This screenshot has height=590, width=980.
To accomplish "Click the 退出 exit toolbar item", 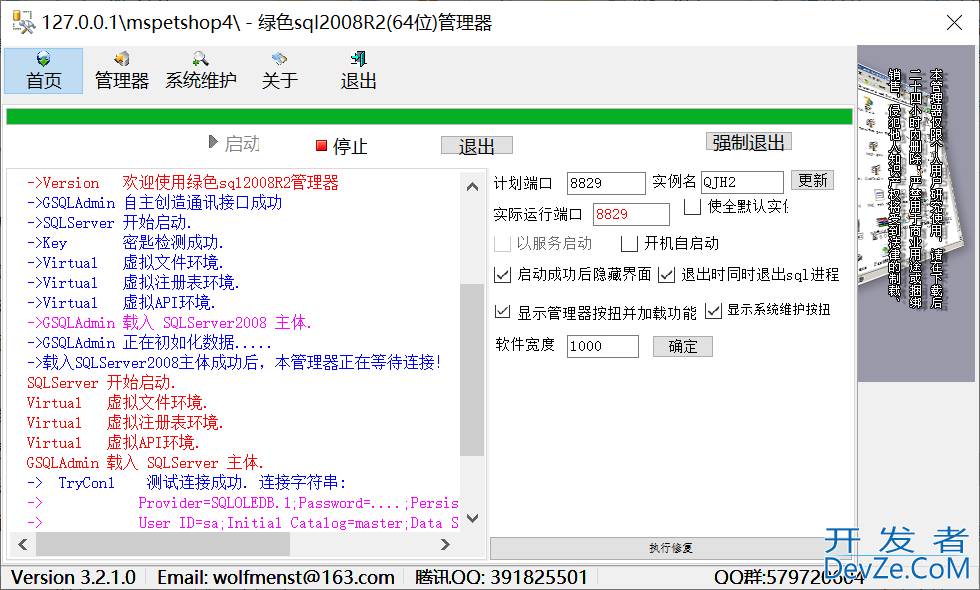I will point(358,71).
